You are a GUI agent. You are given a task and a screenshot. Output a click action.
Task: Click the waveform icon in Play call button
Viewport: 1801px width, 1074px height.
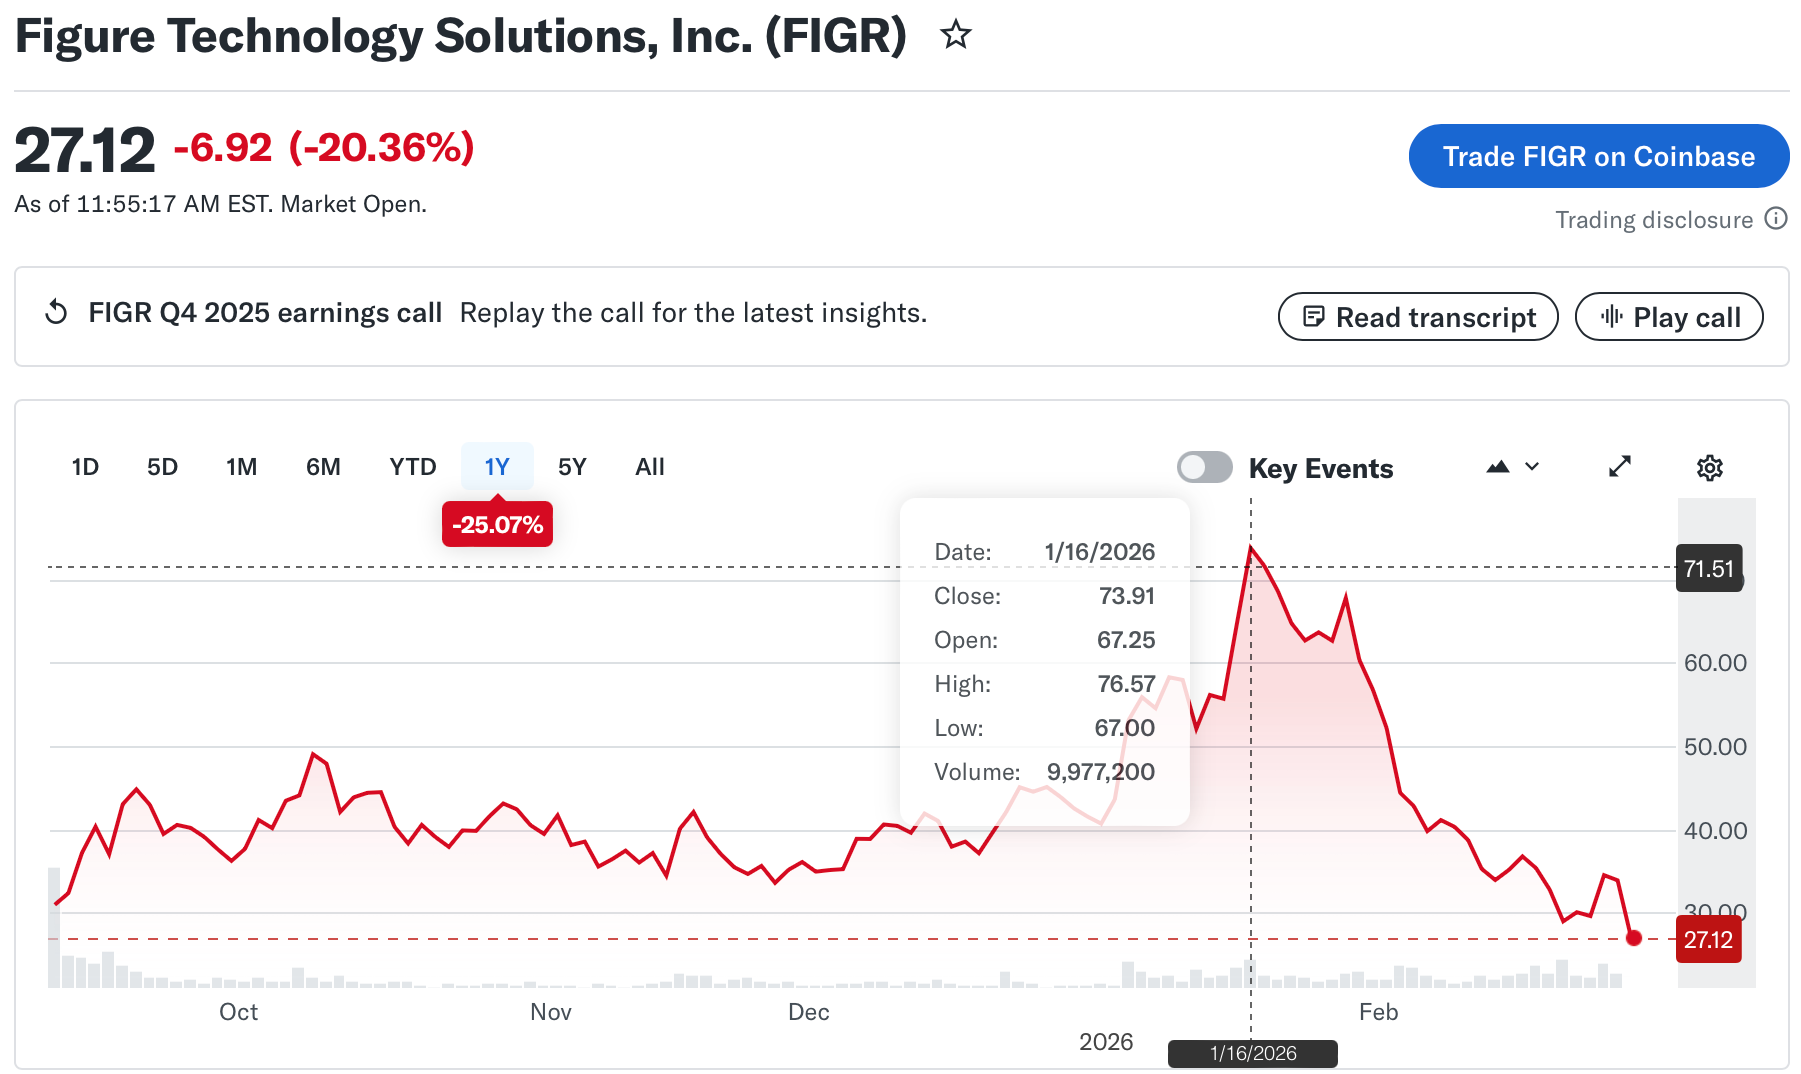click(1614, 317)
